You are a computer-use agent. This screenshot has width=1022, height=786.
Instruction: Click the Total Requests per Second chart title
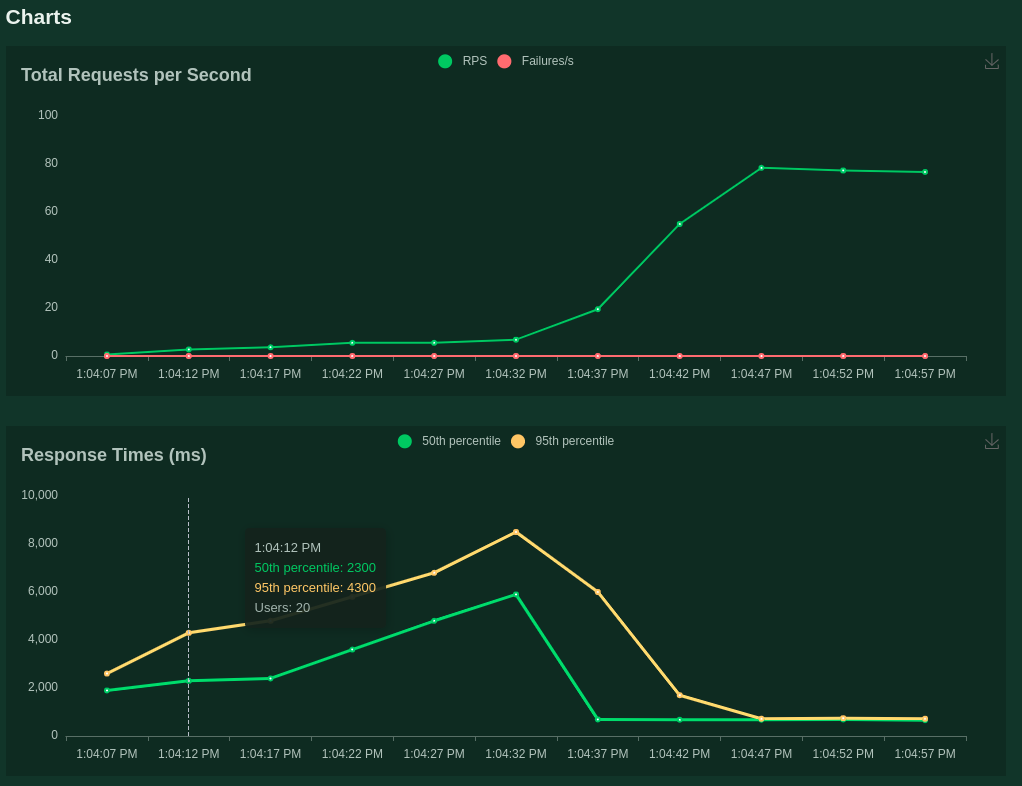(x=136, y=75)
